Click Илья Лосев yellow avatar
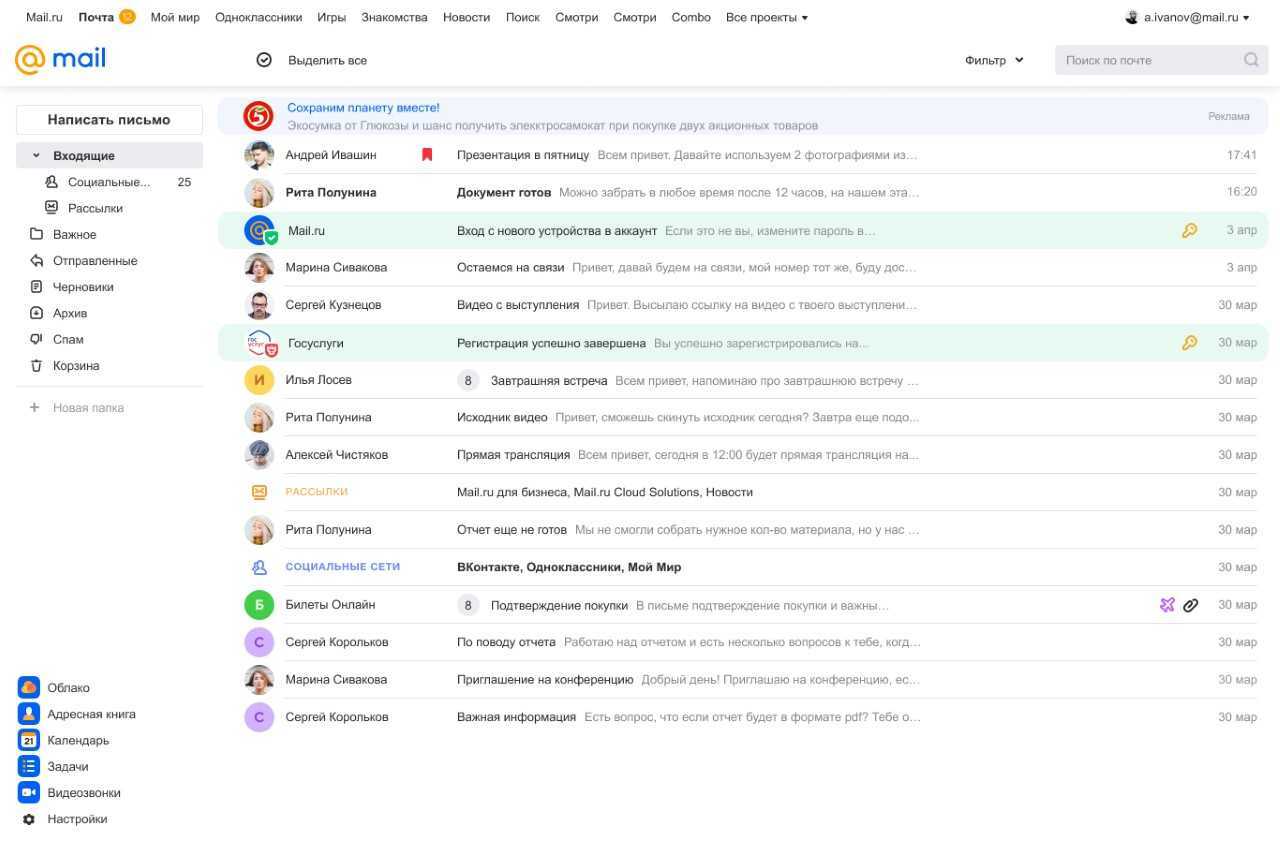 (x=259, y=380)
